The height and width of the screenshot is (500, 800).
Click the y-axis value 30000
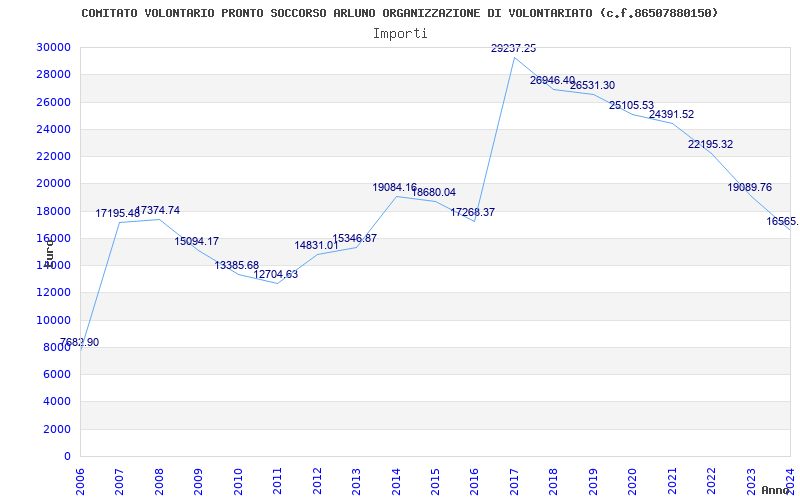click(54, 47)
